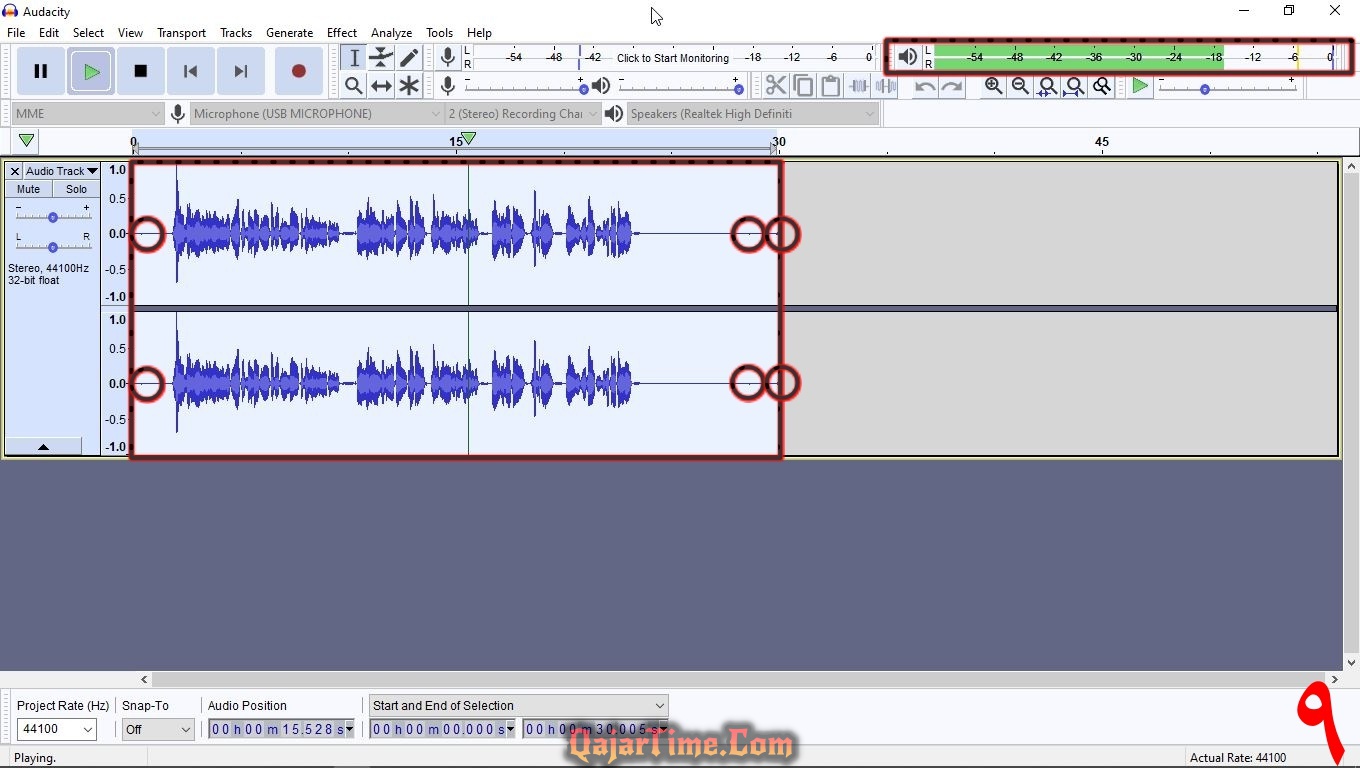1360x768 pixels.
Task: Click the Zoom In button
Action: (993, 86)
